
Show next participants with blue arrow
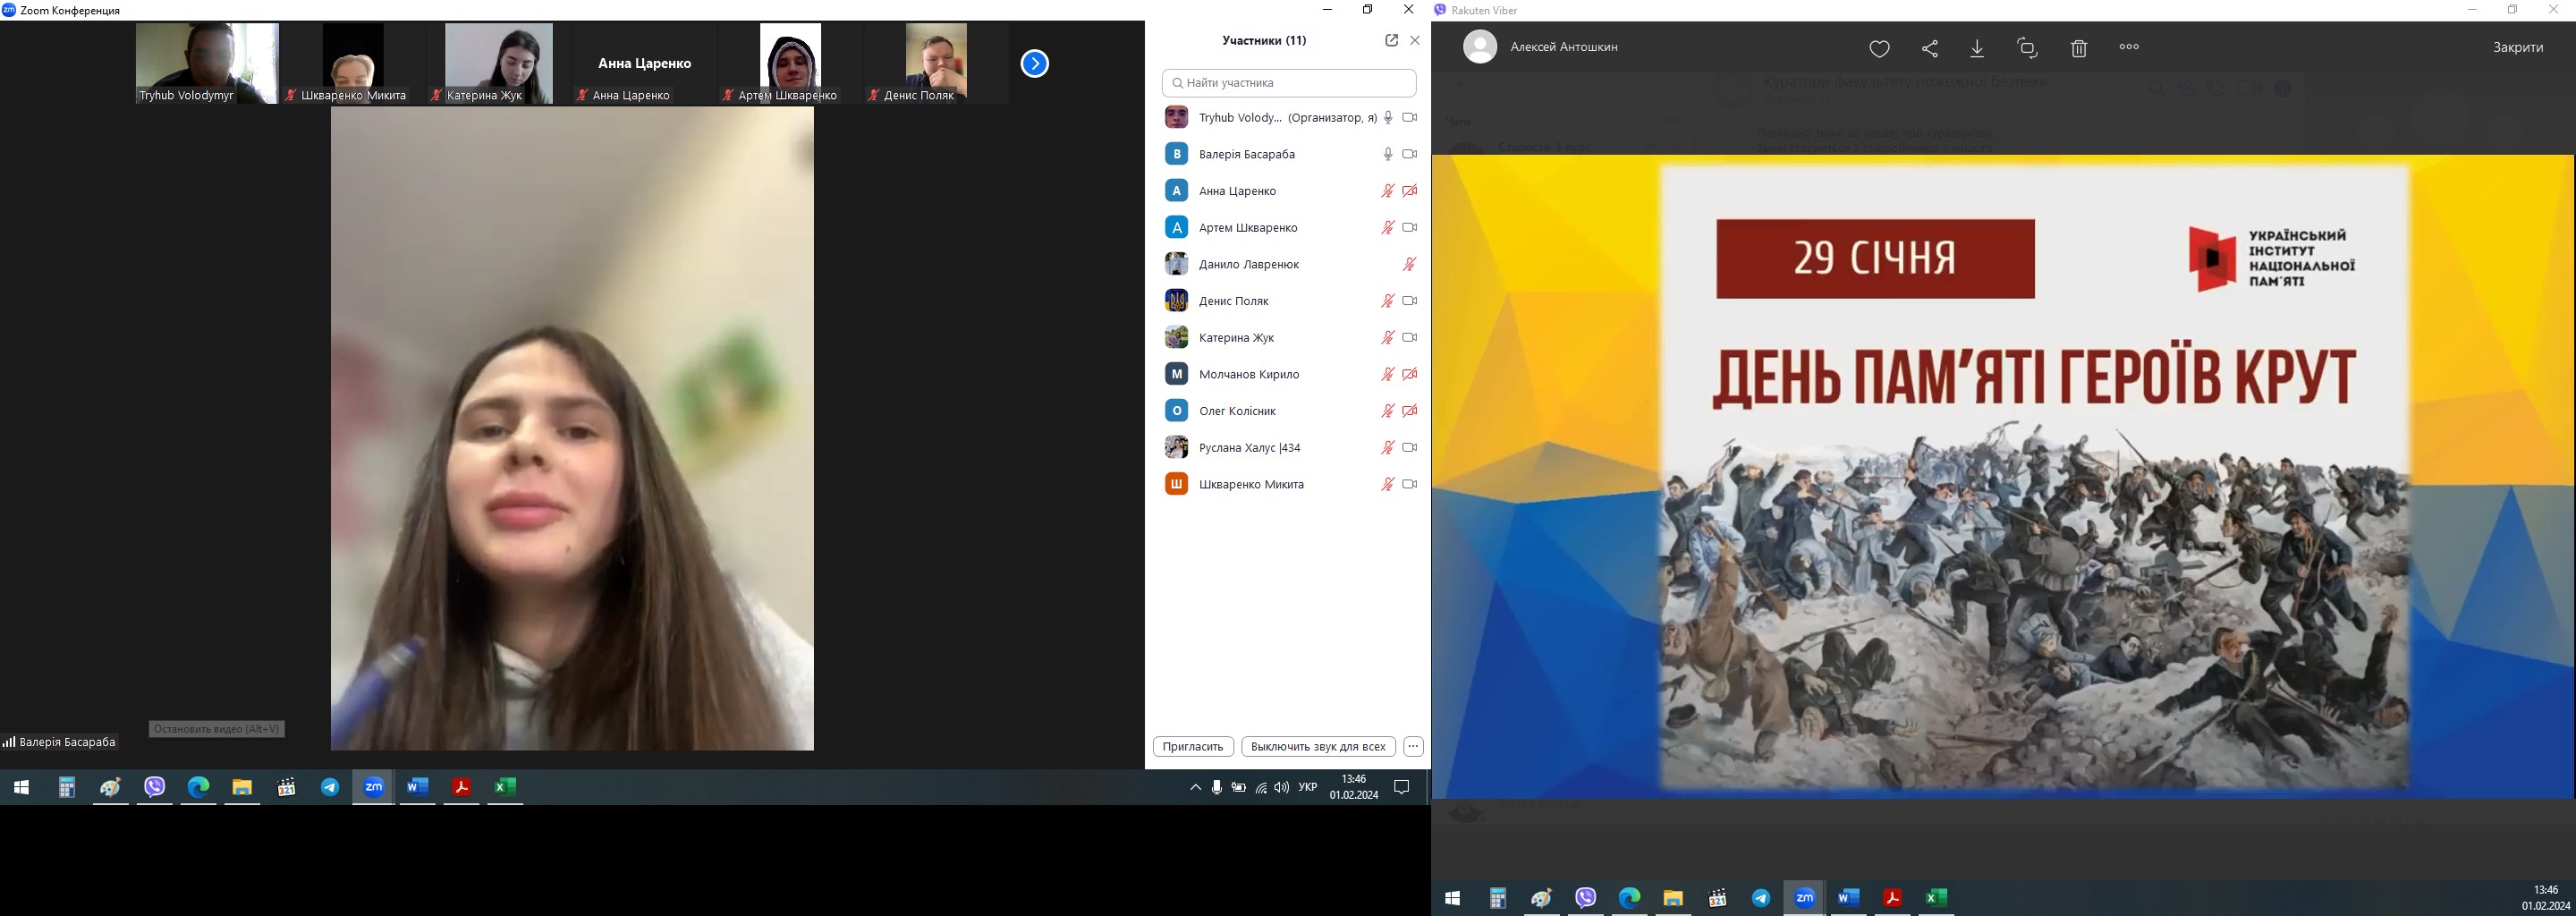pos(1034,64)
